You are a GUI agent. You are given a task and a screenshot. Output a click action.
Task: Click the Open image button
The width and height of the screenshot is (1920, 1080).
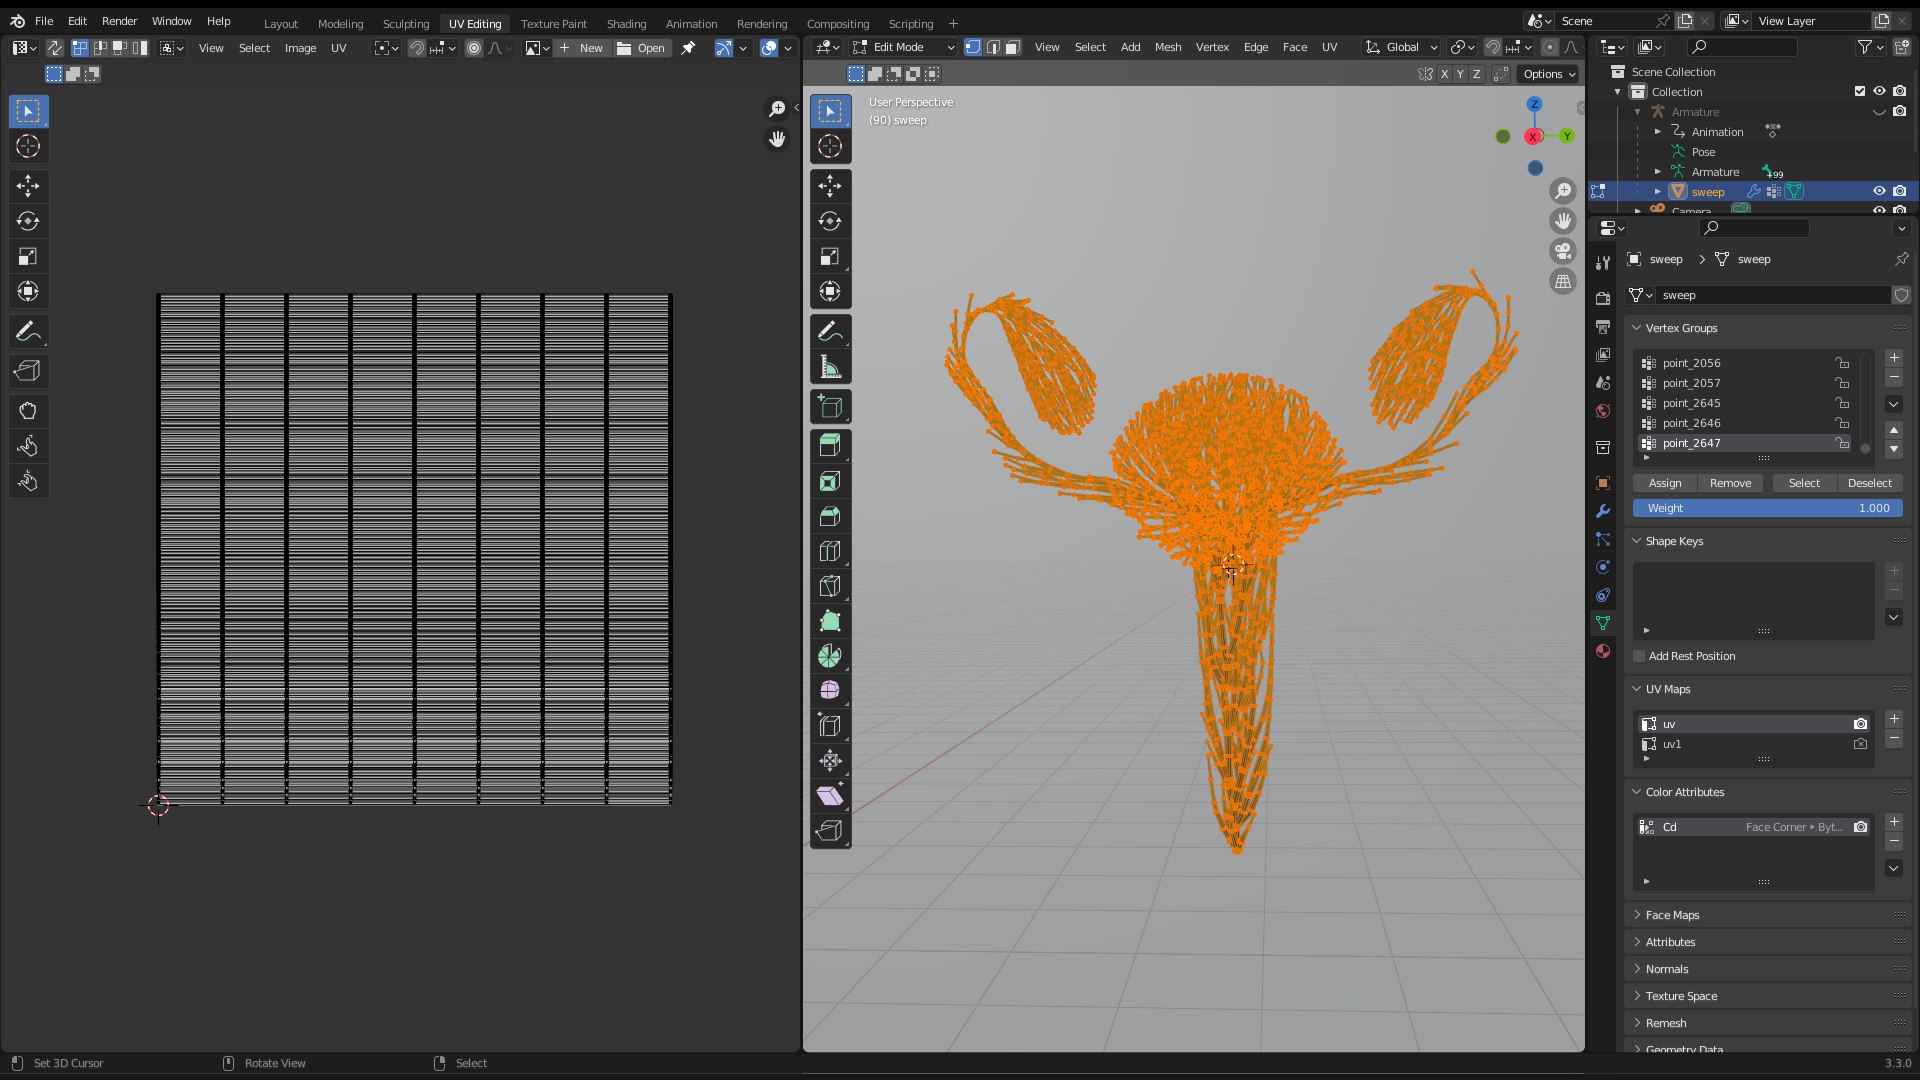coord(641,47)
